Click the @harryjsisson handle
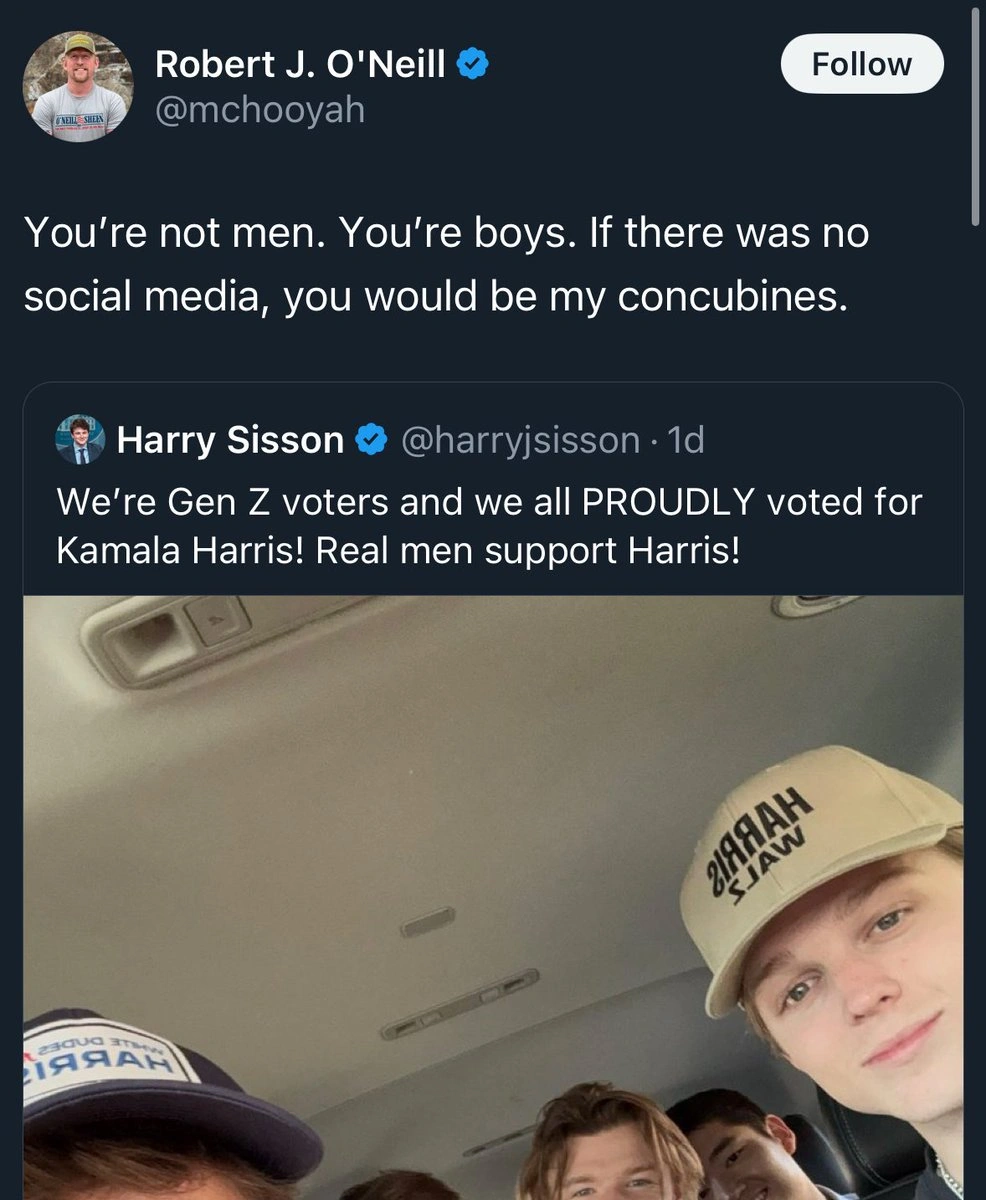Viewport: 986px width, 1200px height. (x=520, y=440)
